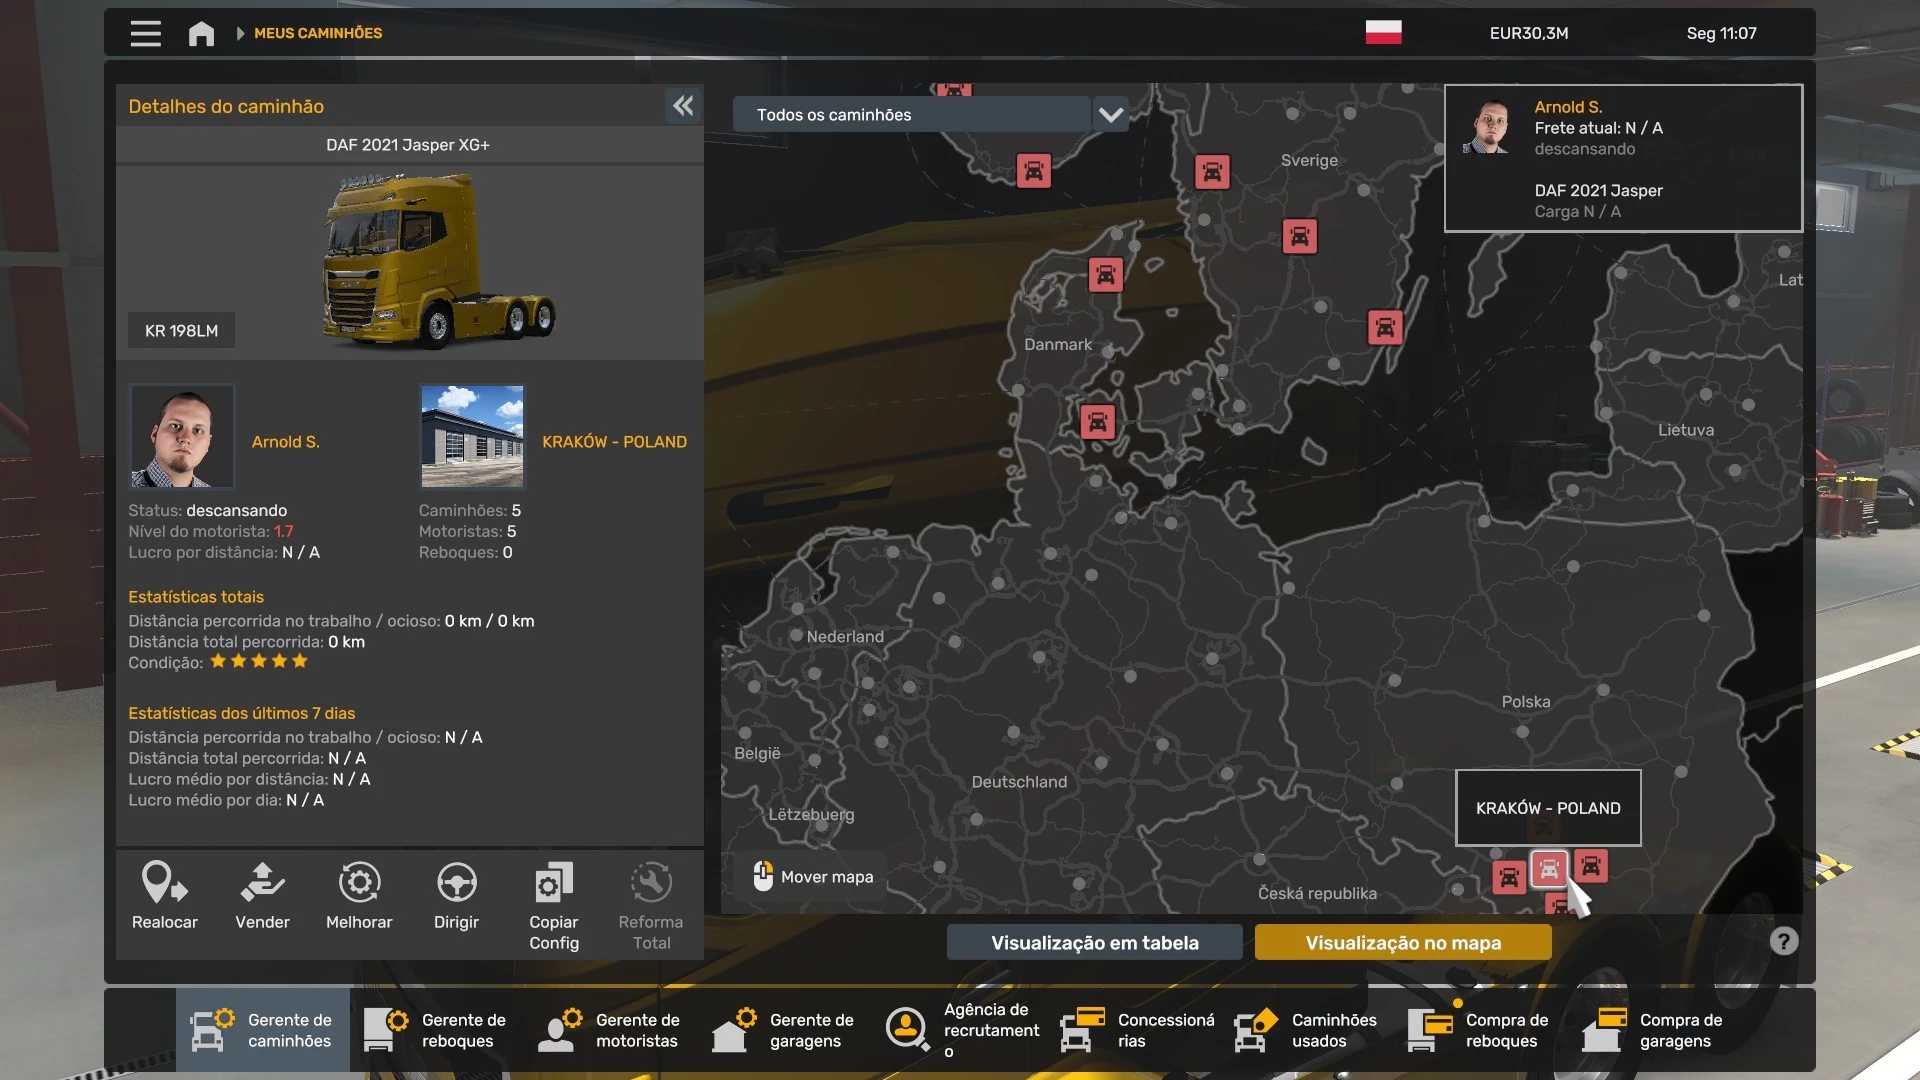Open driver Arnold S. name link
1920x1080 pixels.
point(286,441)
